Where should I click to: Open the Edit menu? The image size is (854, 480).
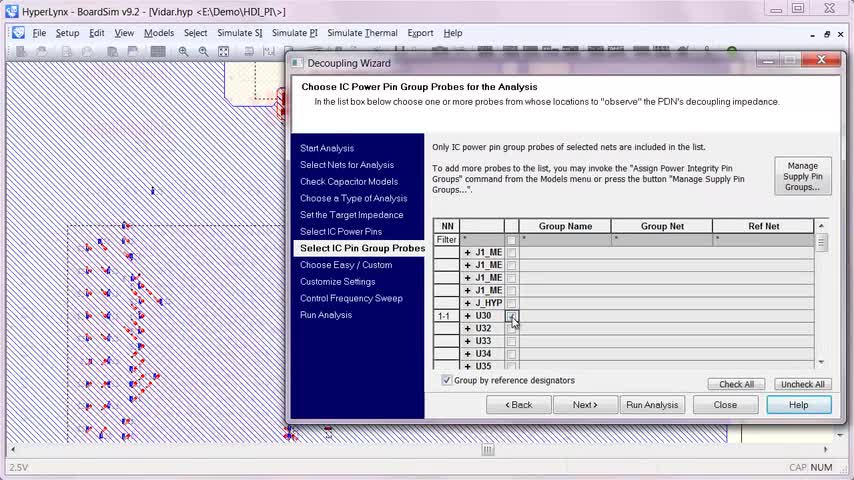pos(97,33)
